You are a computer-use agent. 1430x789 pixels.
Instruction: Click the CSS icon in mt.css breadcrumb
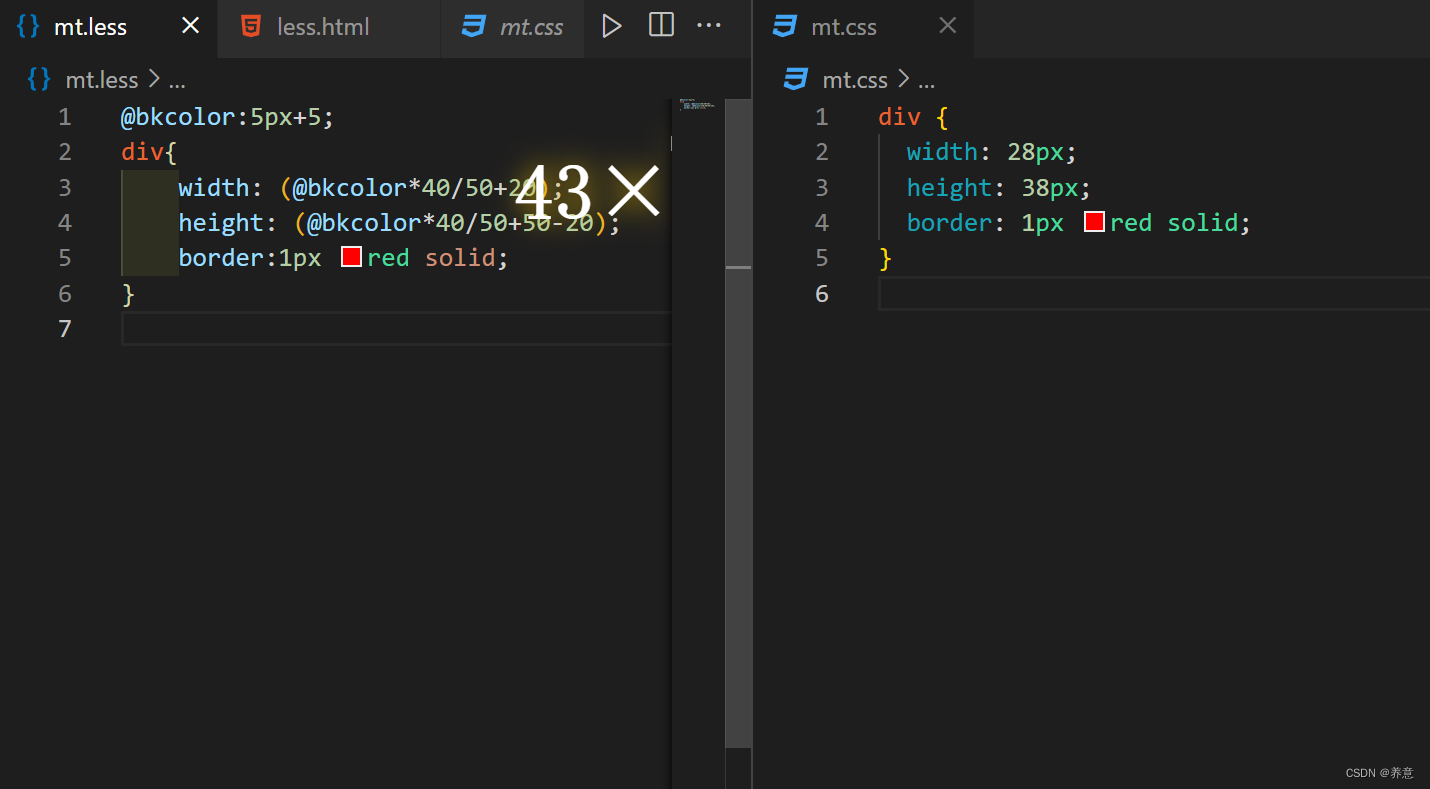[796, 80]
